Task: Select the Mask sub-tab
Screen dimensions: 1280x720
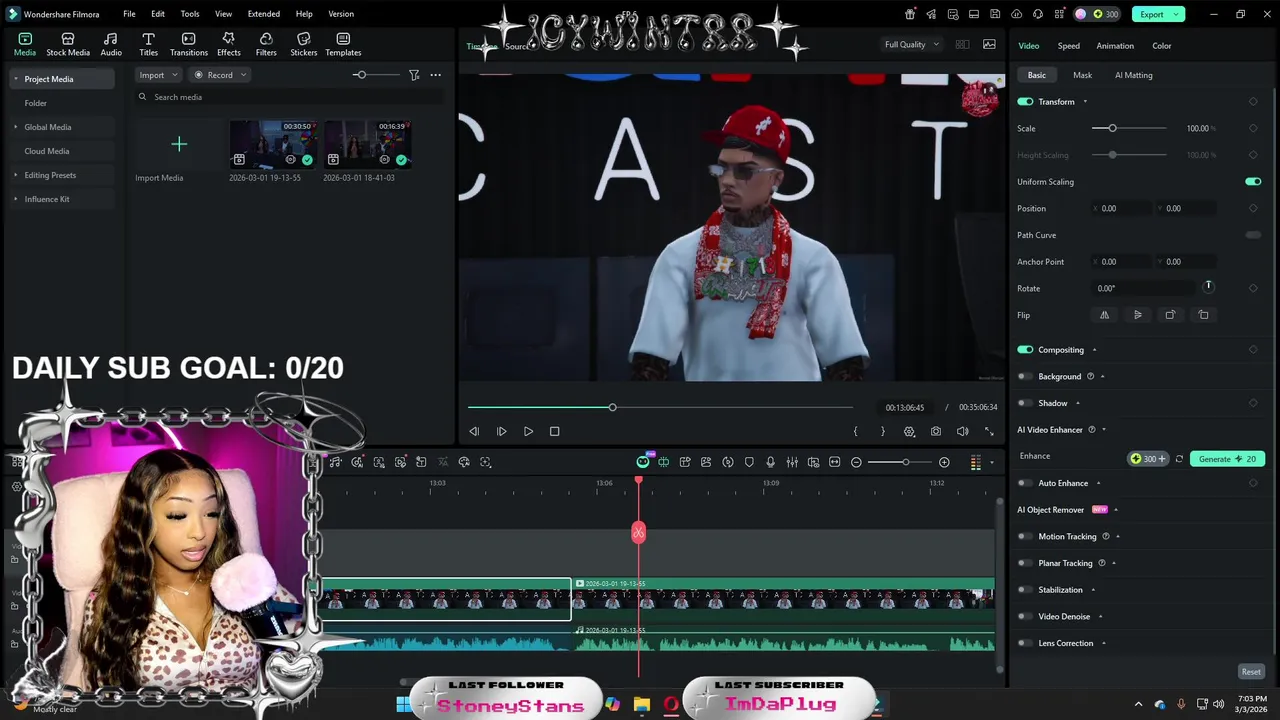Action: pos(1082,75)
